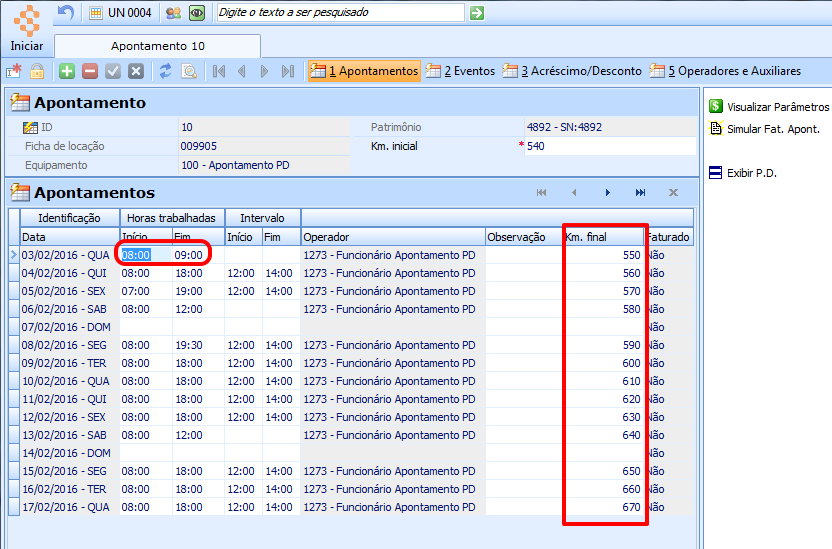This screenshot has width=832, height=549.
Task: Click the X icon in Apontamentos header
Action: pyautogui.click(x=673, y=193)
